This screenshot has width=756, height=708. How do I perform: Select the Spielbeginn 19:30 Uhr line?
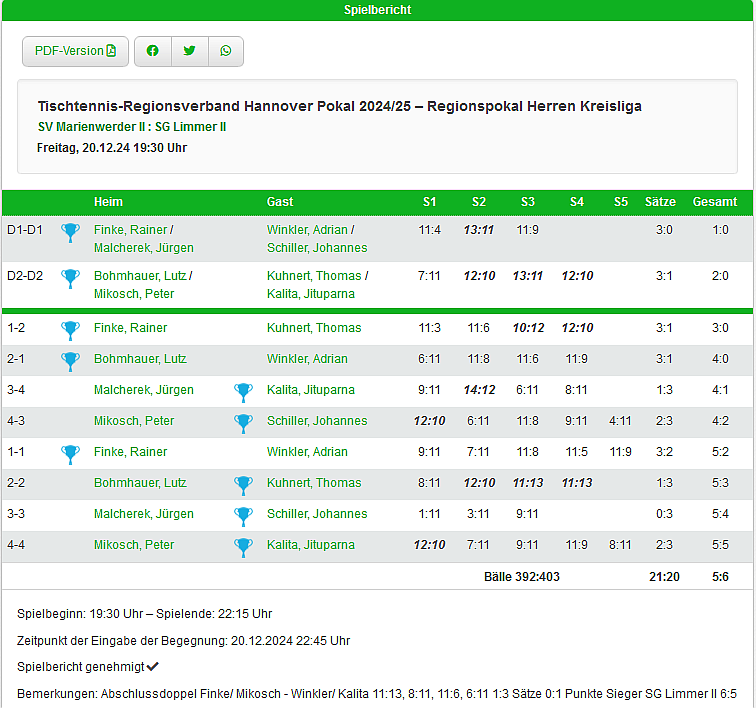145,614
